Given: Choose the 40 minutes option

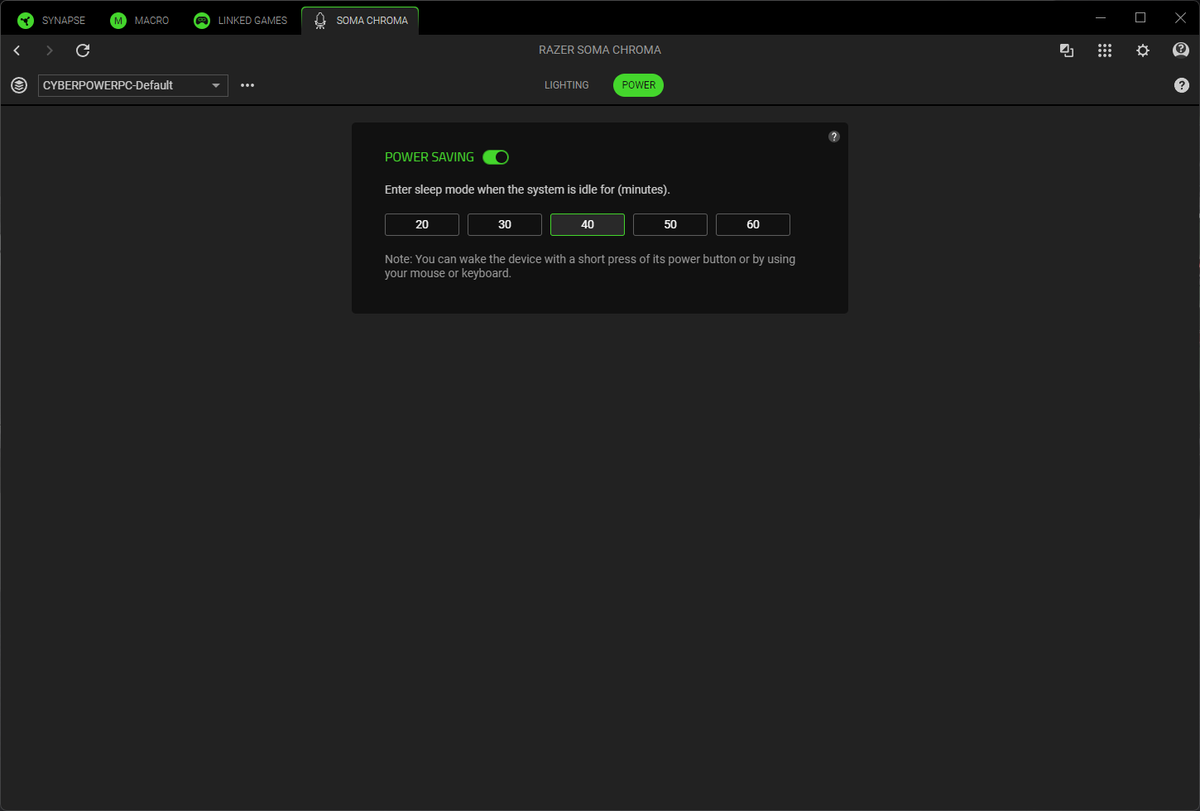Looking at the screenshot, I should [x=588, y=225].
